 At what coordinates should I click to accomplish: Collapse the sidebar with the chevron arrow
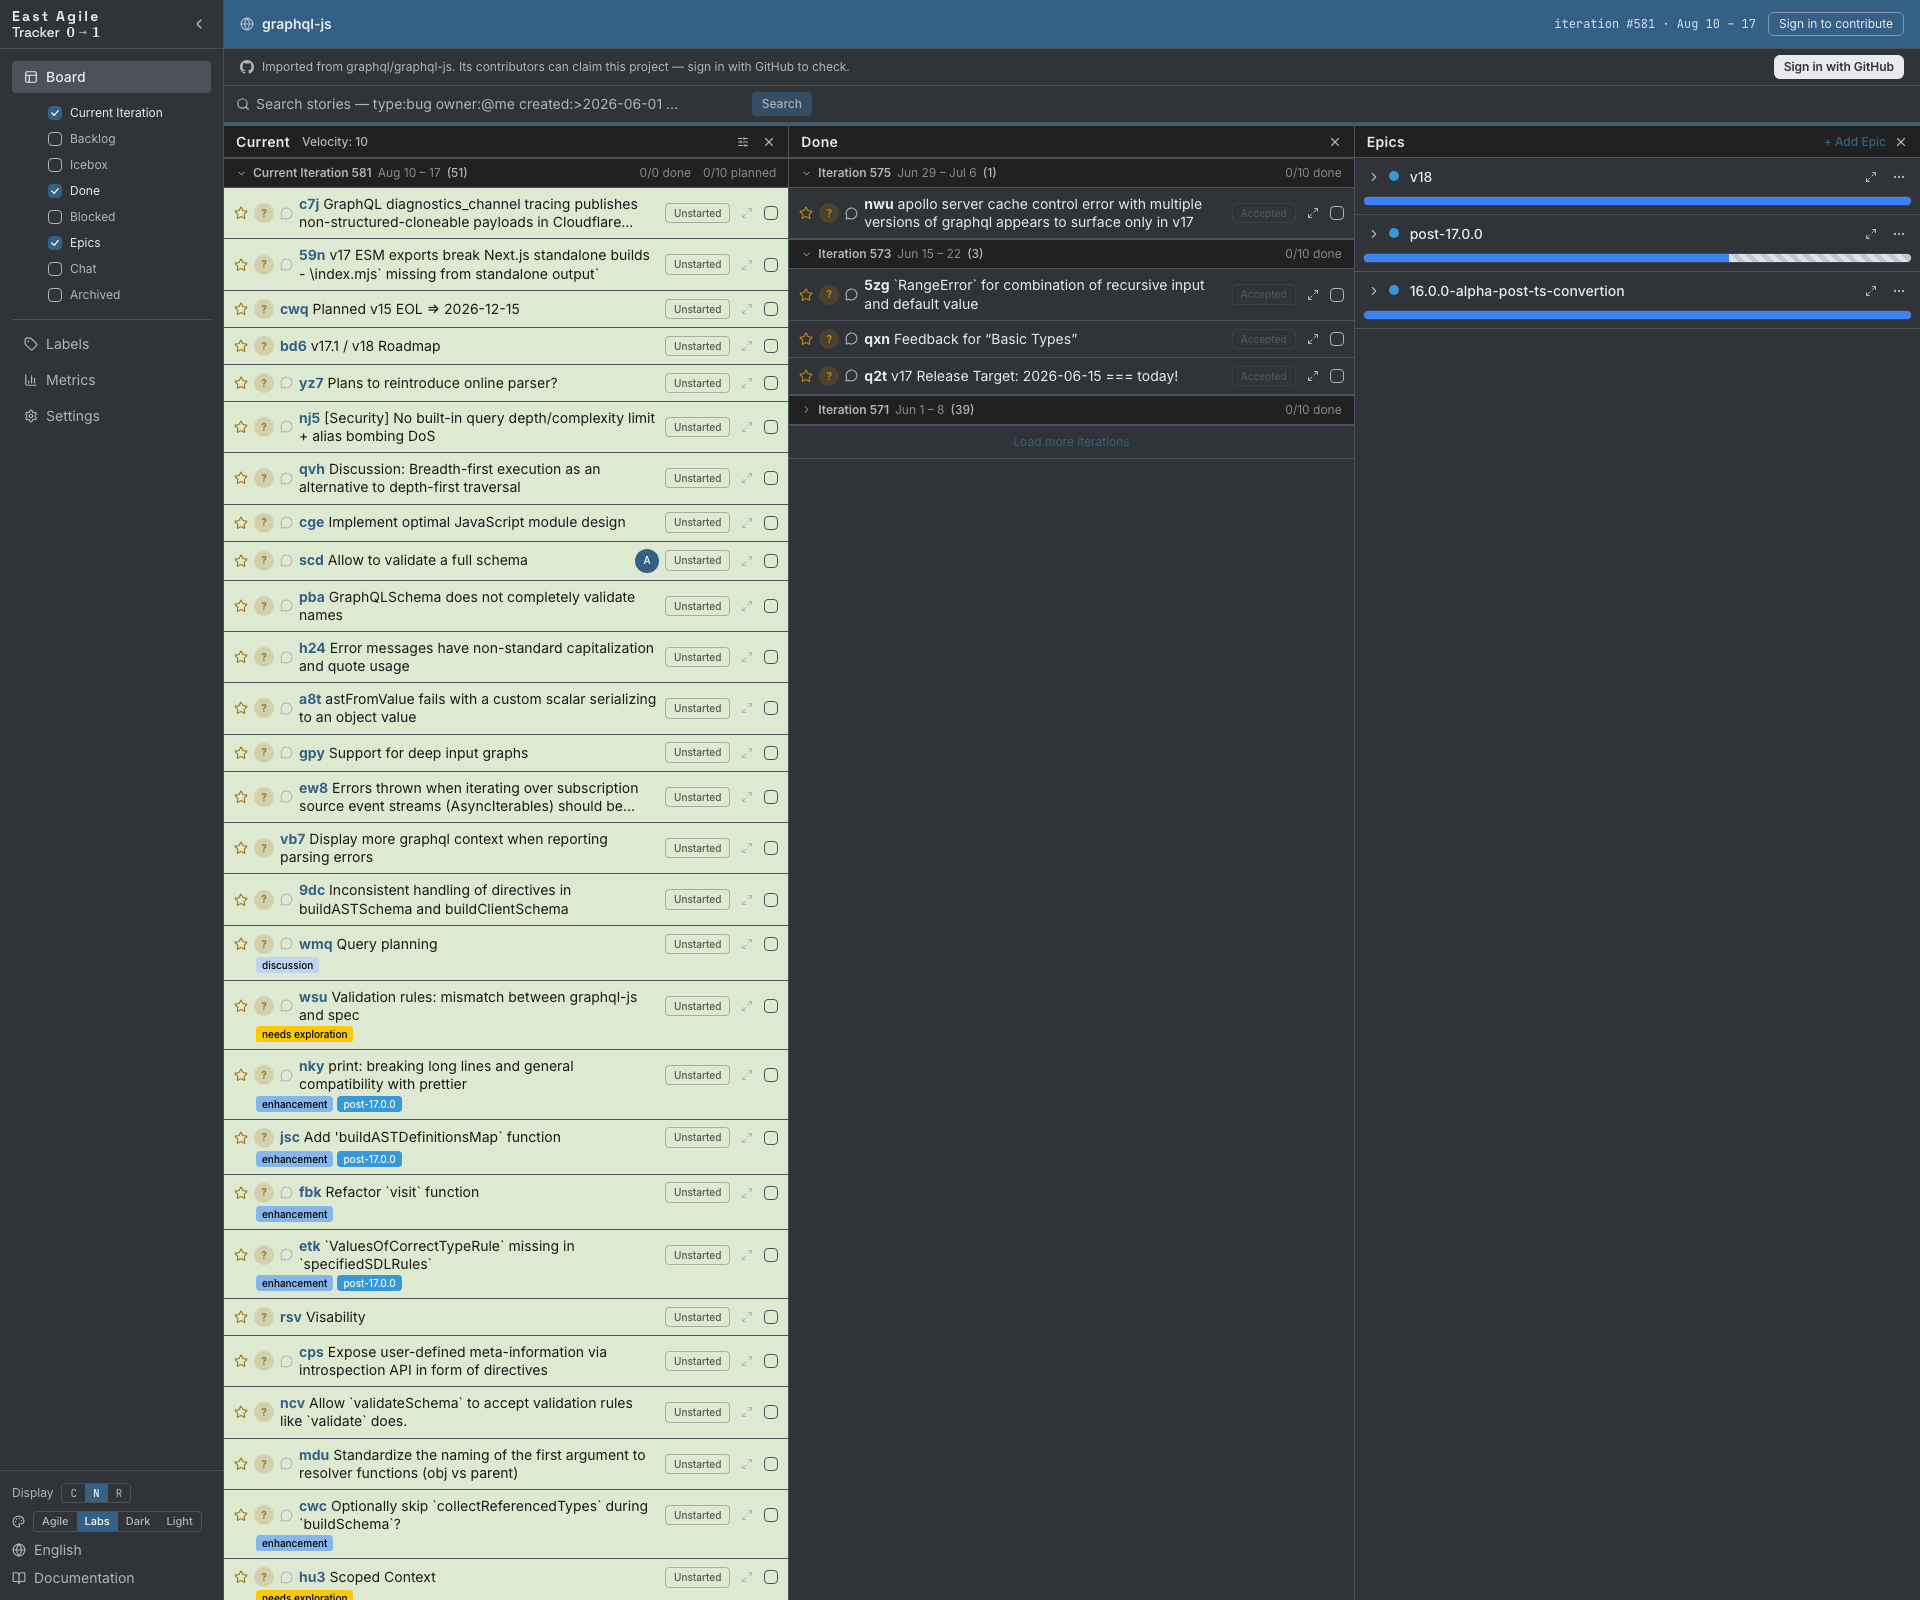click(199, 24)
